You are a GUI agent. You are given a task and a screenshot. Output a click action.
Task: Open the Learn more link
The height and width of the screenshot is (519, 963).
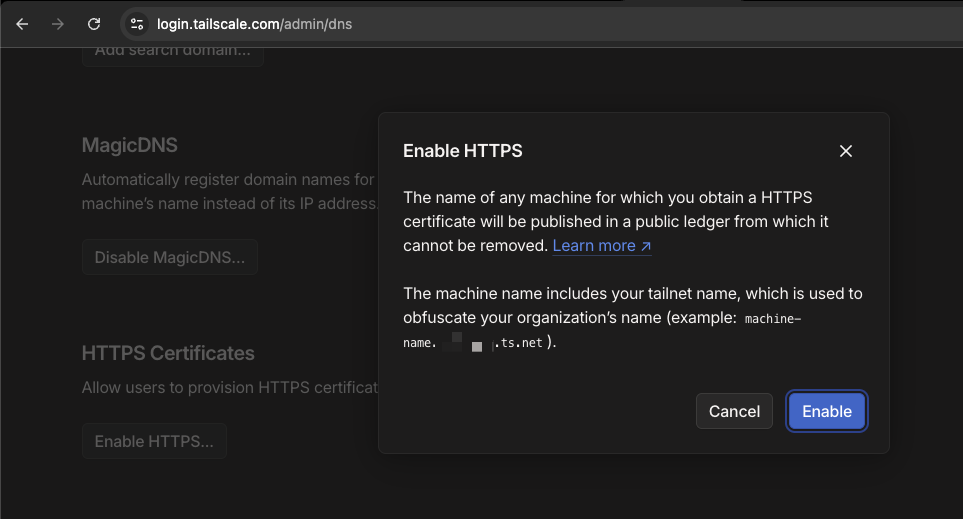point(602,246)
